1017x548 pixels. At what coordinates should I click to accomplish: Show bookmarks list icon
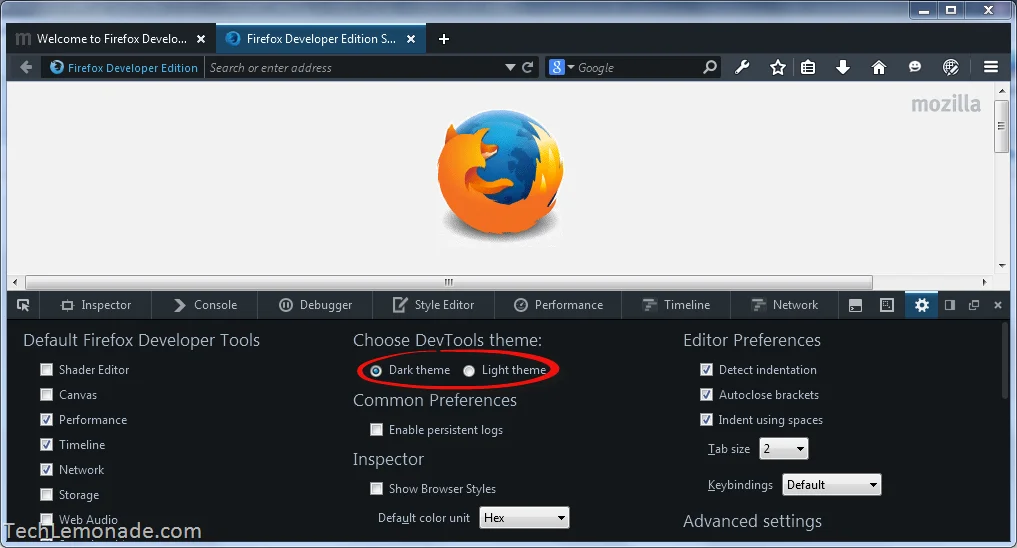(808, 67)
